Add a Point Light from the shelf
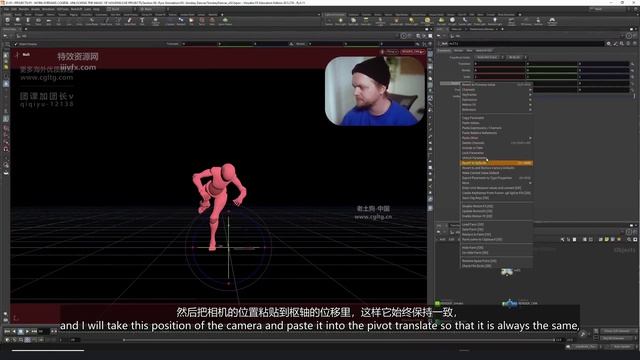Image resolution: width=640 pixels, height=360 pixels. tap(340, 21)
